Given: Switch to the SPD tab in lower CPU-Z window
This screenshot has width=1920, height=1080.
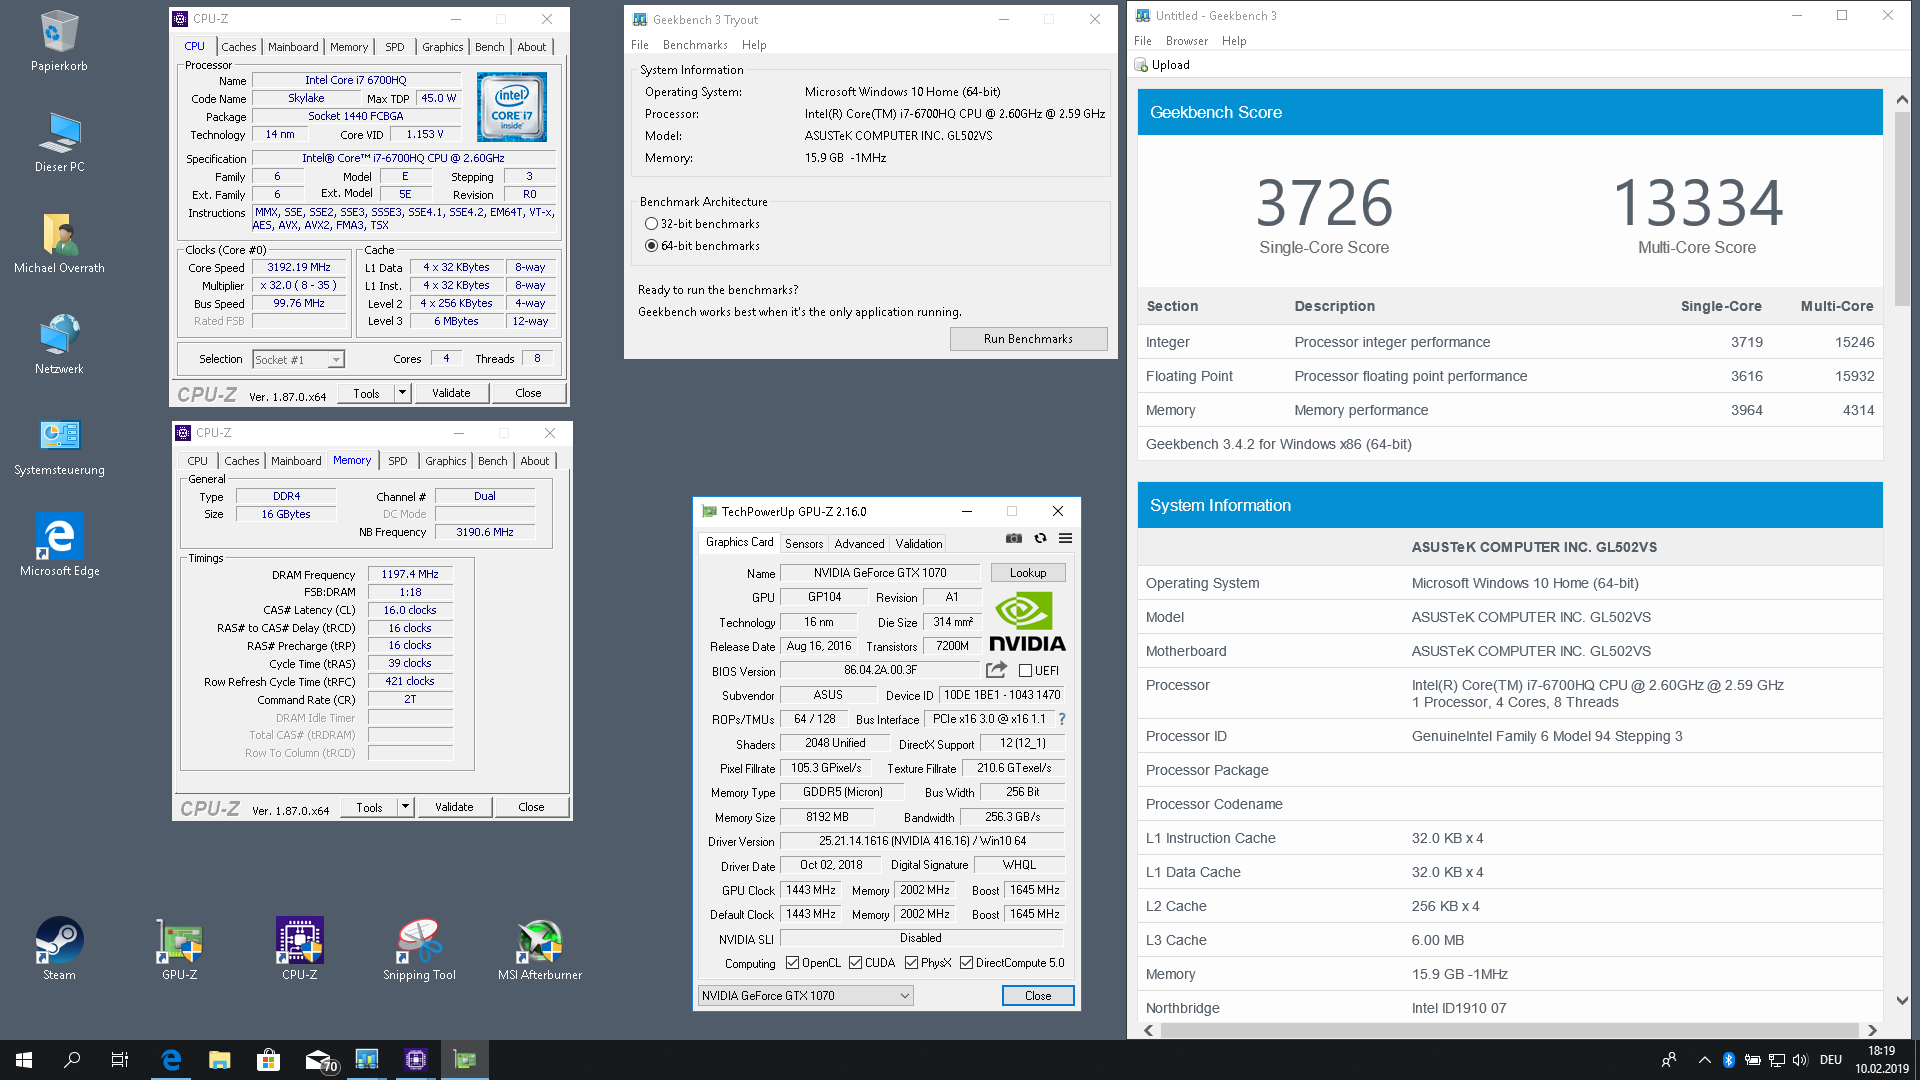Looking at the screenshot, I should (398, 461).
